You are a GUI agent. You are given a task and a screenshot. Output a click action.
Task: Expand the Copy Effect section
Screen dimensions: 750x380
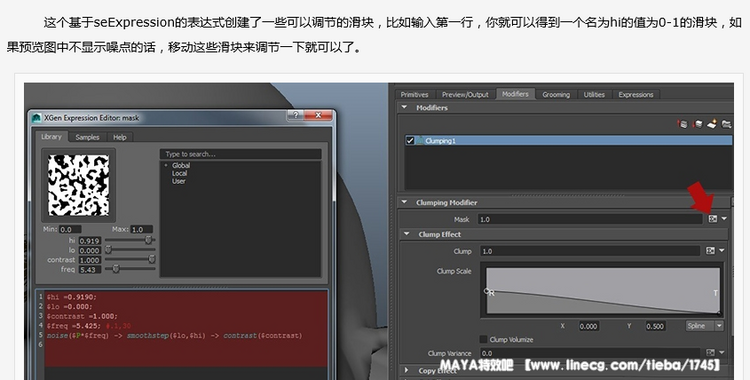pyautogui.click(x=407, y=370)
